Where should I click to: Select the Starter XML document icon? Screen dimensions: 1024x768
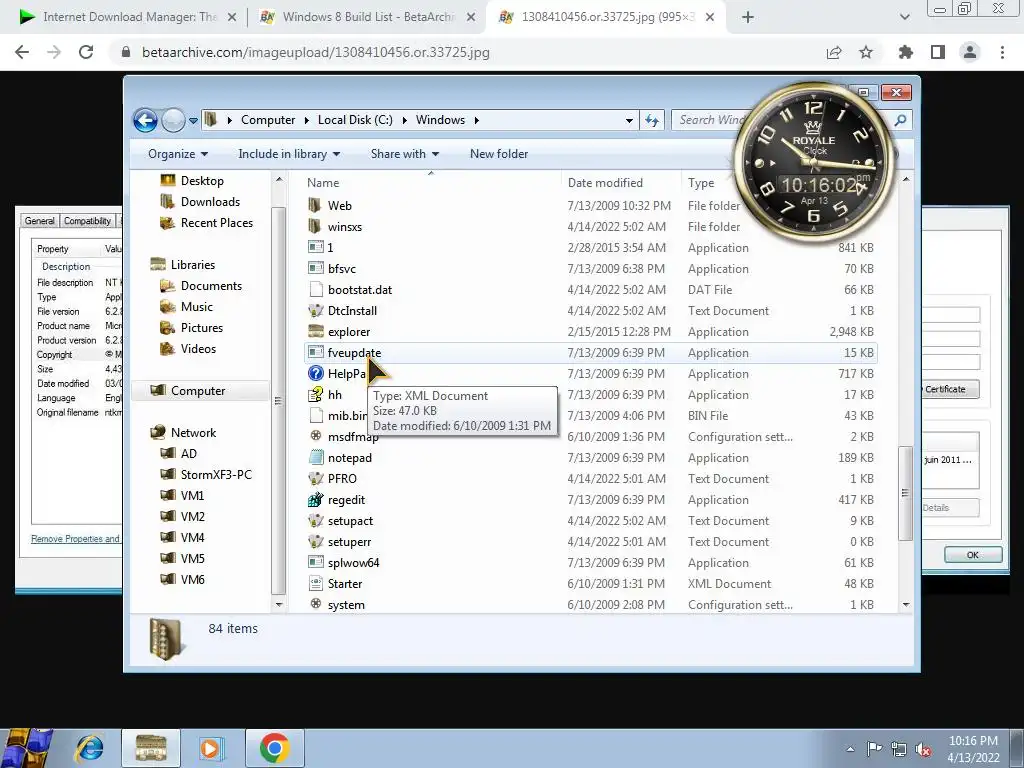(315, 584)
